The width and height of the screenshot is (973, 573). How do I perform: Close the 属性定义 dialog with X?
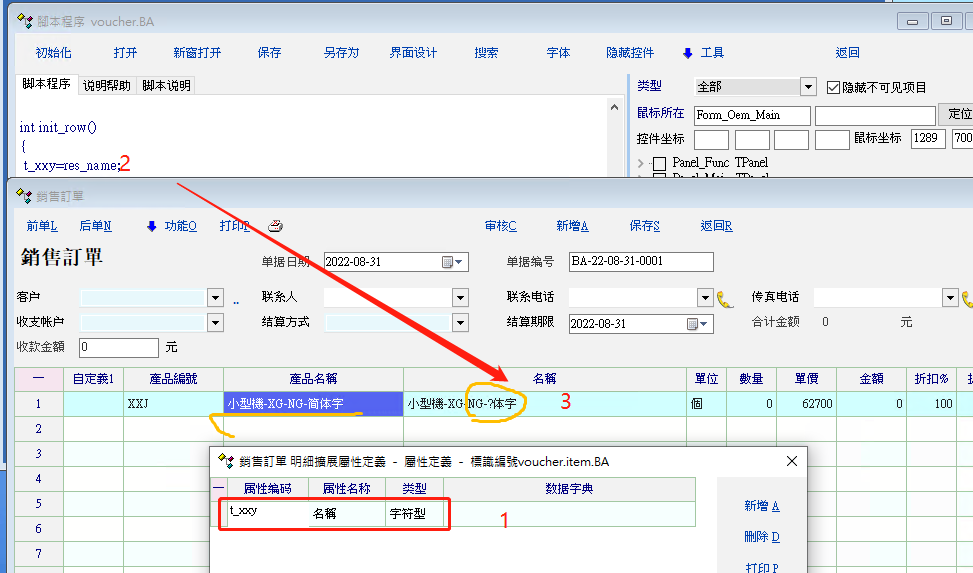pyautogui.click(x=792, y=461)
